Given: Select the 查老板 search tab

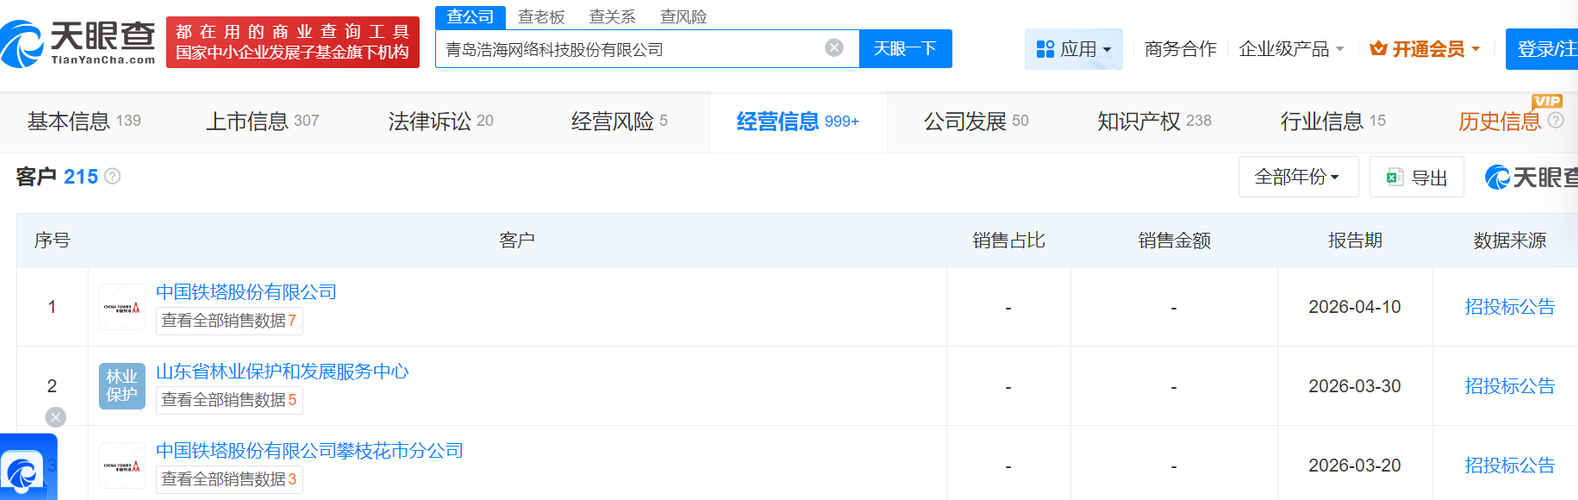Looking at the screenshot, I should click(541, 17).
